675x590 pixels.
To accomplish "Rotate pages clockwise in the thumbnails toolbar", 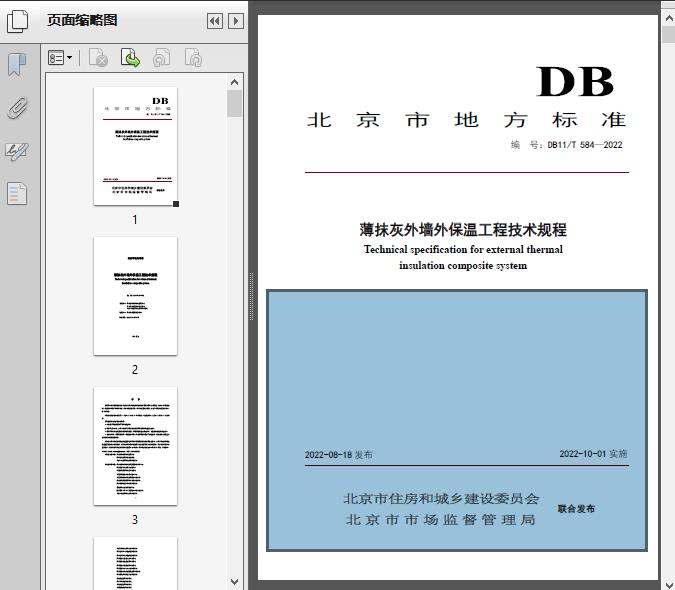I will tap(193, 59).
